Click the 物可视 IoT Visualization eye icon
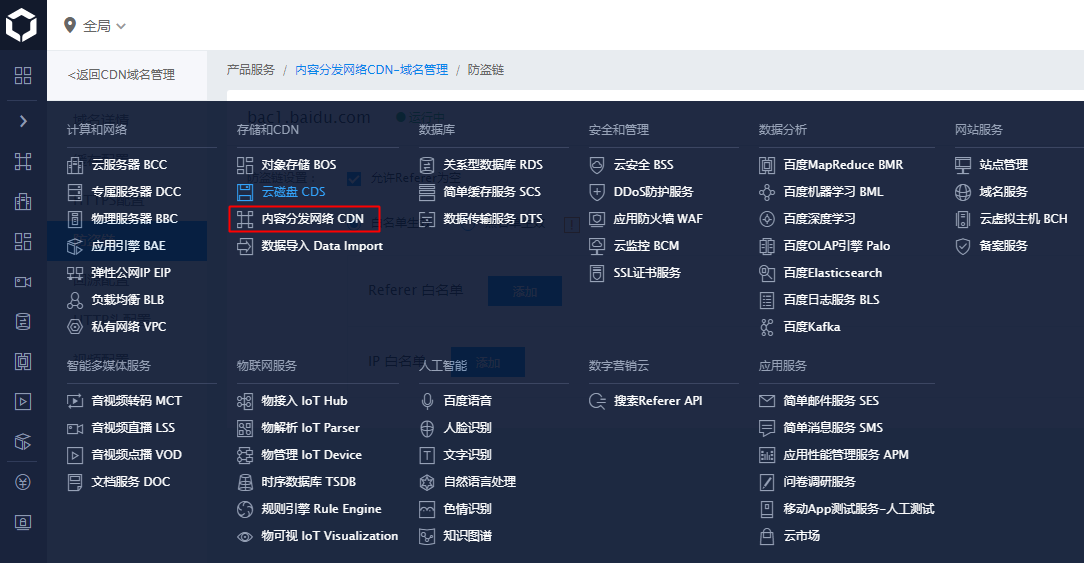1084x563 pixels. 245,536
